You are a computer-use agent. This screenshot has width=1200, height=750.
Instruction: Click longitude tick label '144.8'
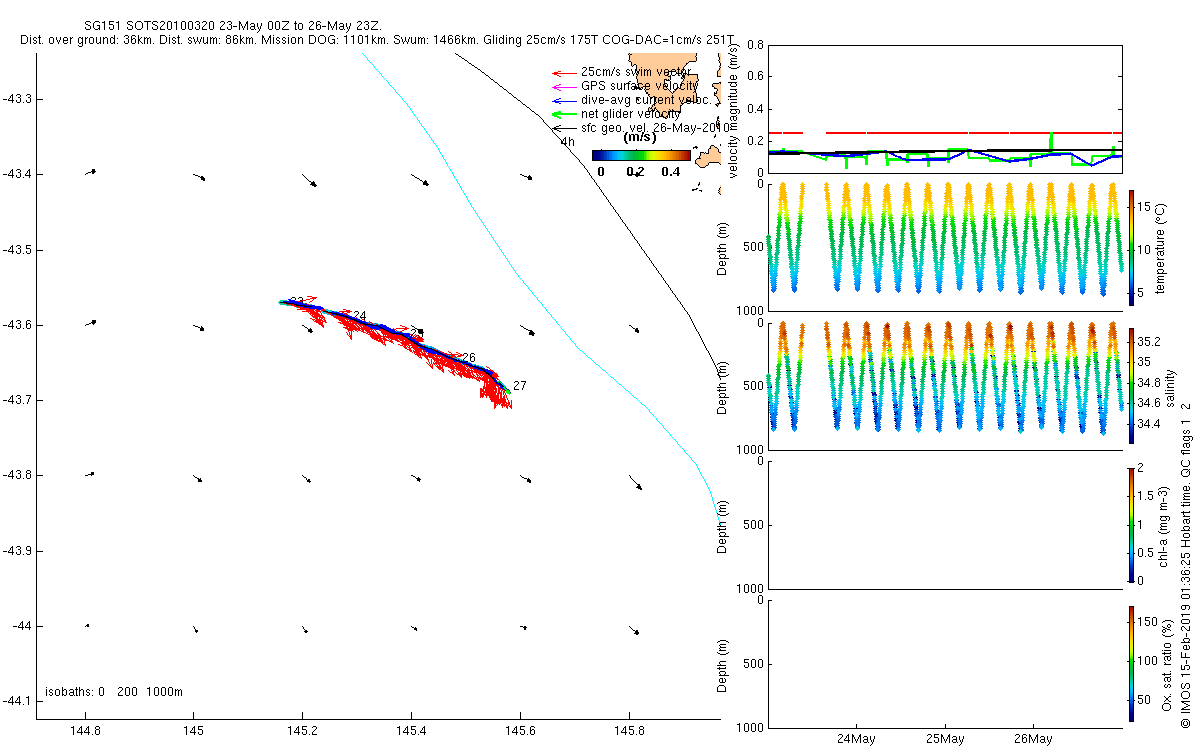[x=85, y=733]
